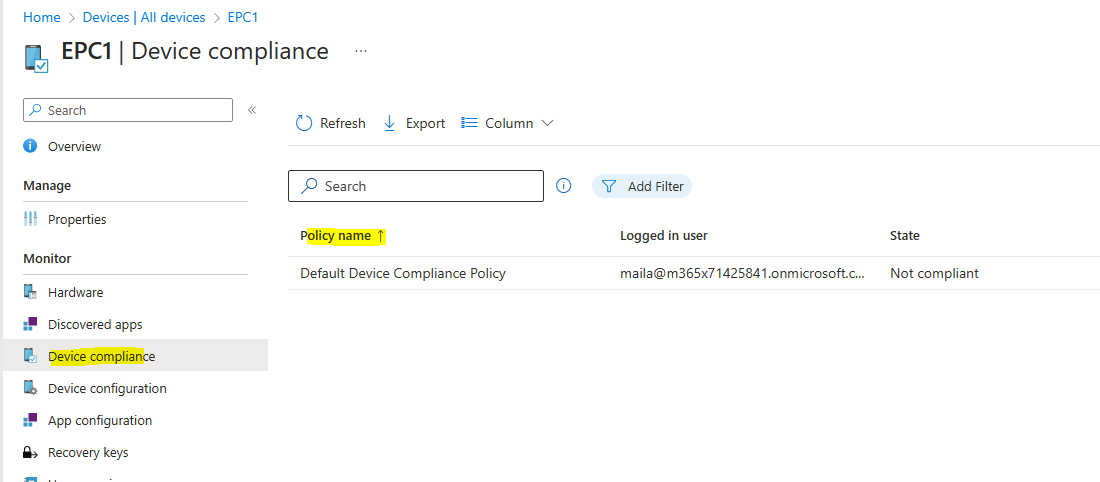Open Device configuration
1100x482 pixels.
[x=107, y=389]
